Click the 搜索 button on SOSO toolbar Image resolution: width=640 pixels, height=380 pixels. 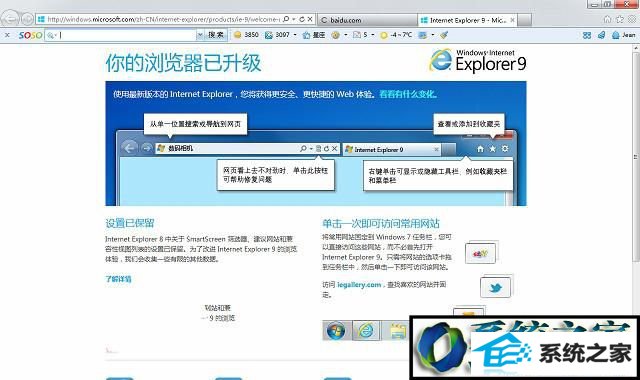coord(216,35)
